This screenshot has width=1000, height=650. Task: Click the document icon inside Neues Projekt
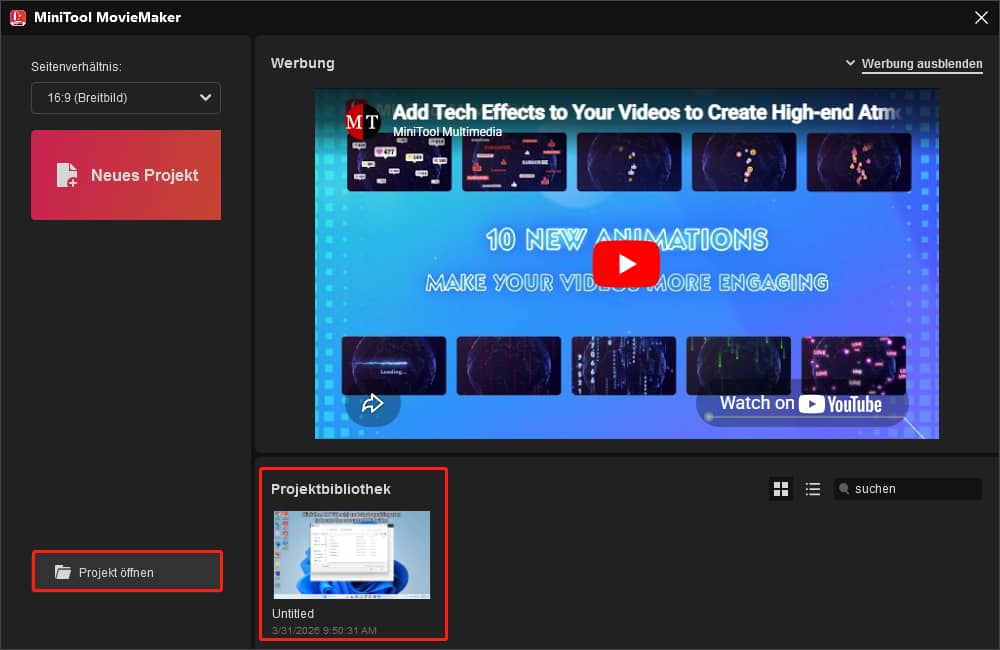pyautogui.click(x=66, y=175)
